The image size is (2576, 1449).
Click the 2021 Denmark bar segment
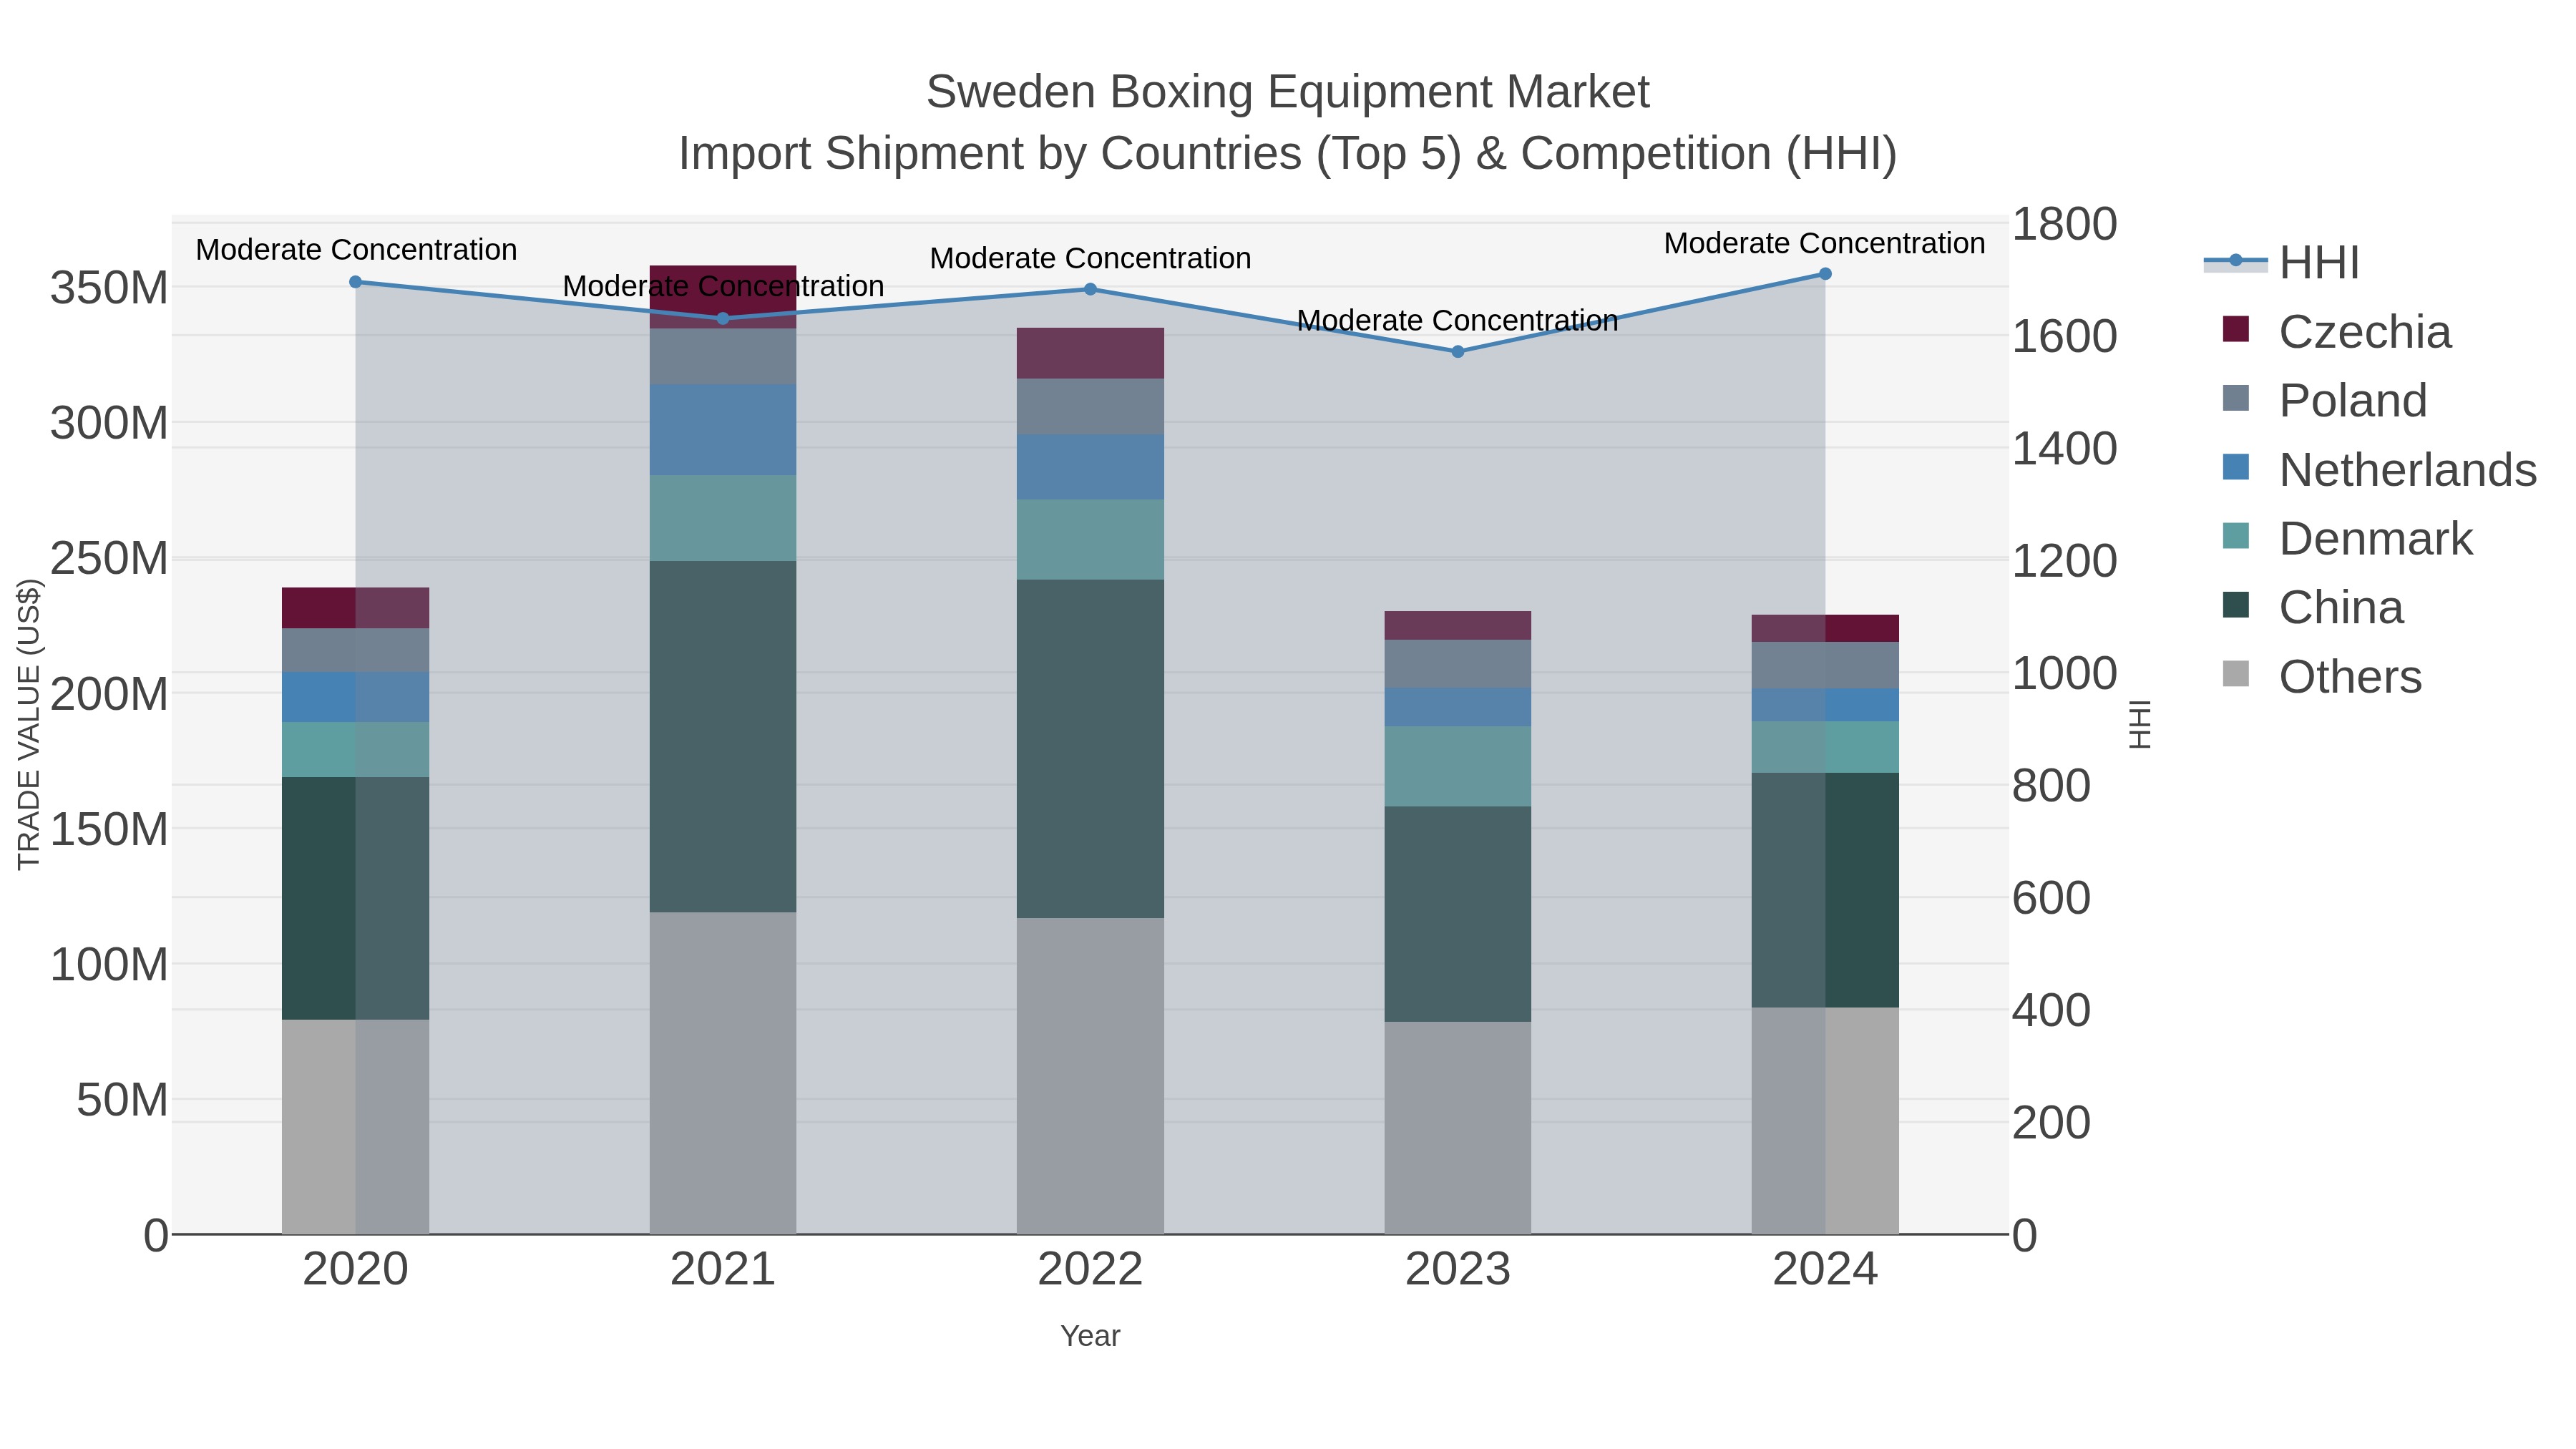[x=723, y=518]
